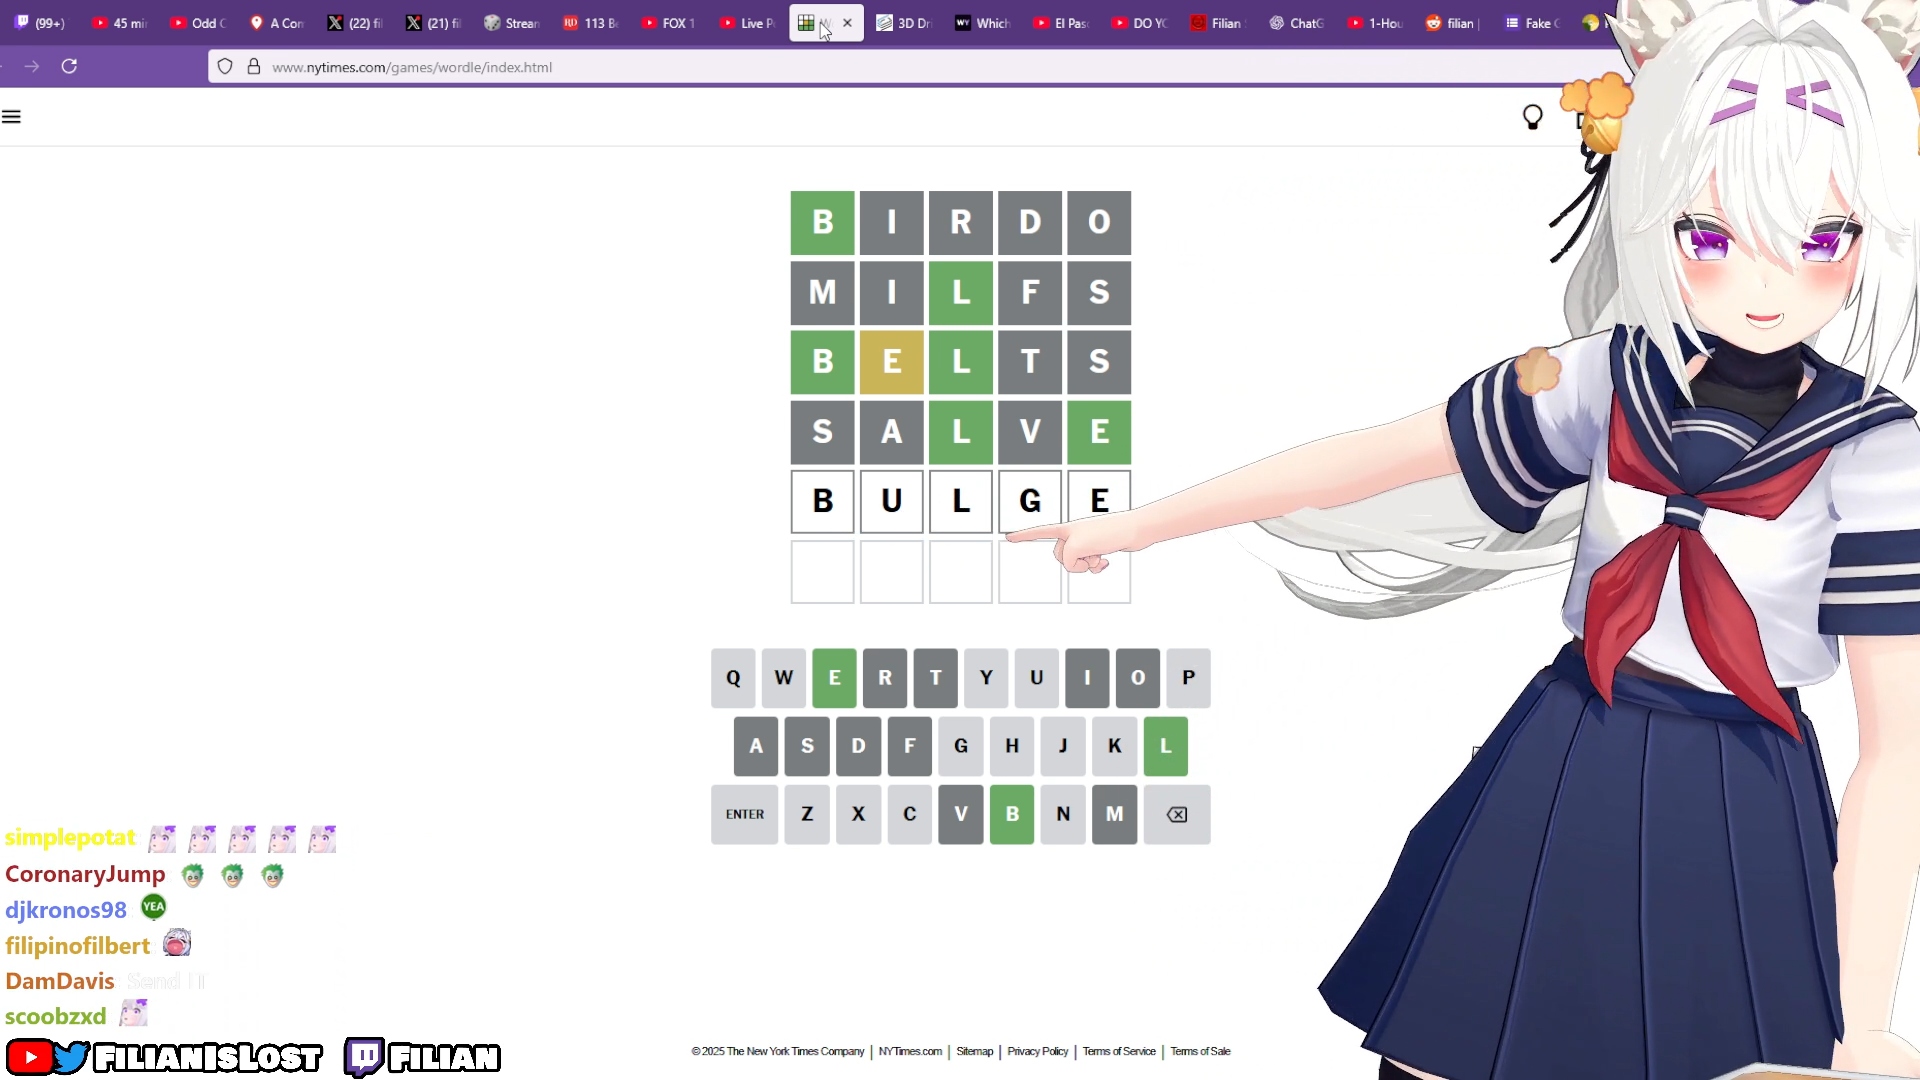Click the forward navigation arrow

tap(32, 66)
